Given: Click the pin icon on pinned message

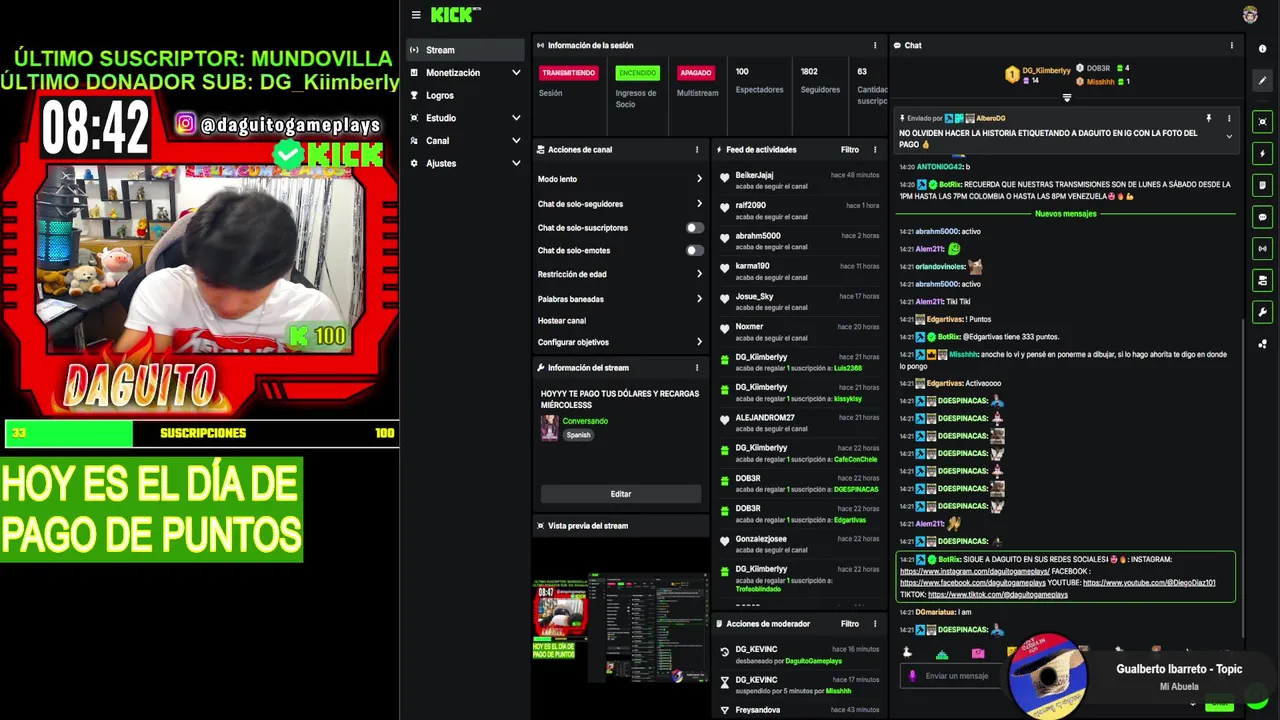Looking at the screenshot, I should (1208, 118).
